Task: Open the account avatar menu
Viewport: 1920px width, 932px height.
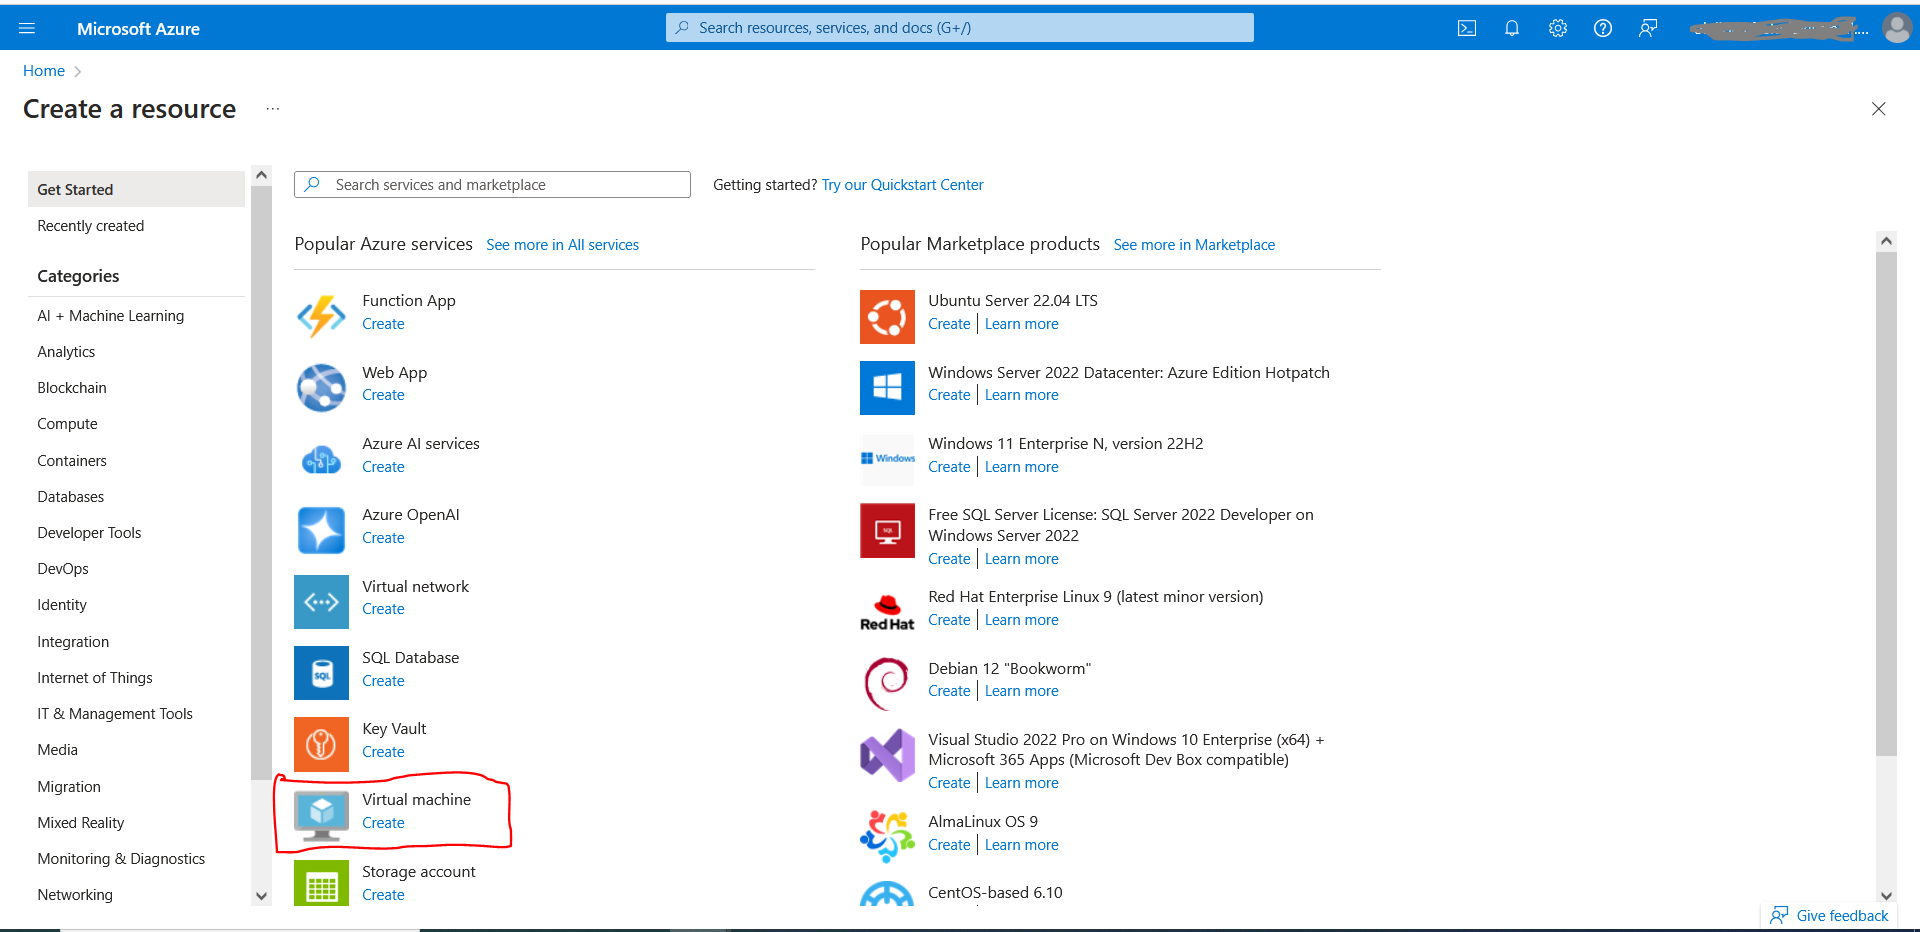Action: click(x=1897, y=28)
